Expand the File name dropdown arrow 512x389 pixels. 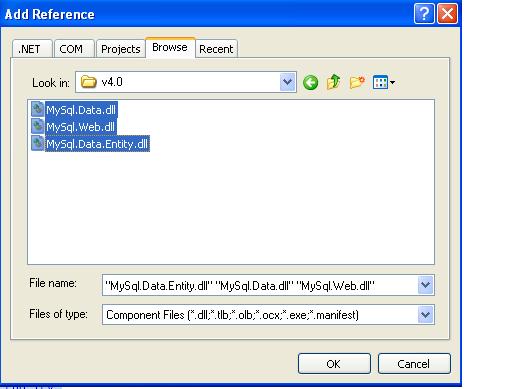(426, 285)
